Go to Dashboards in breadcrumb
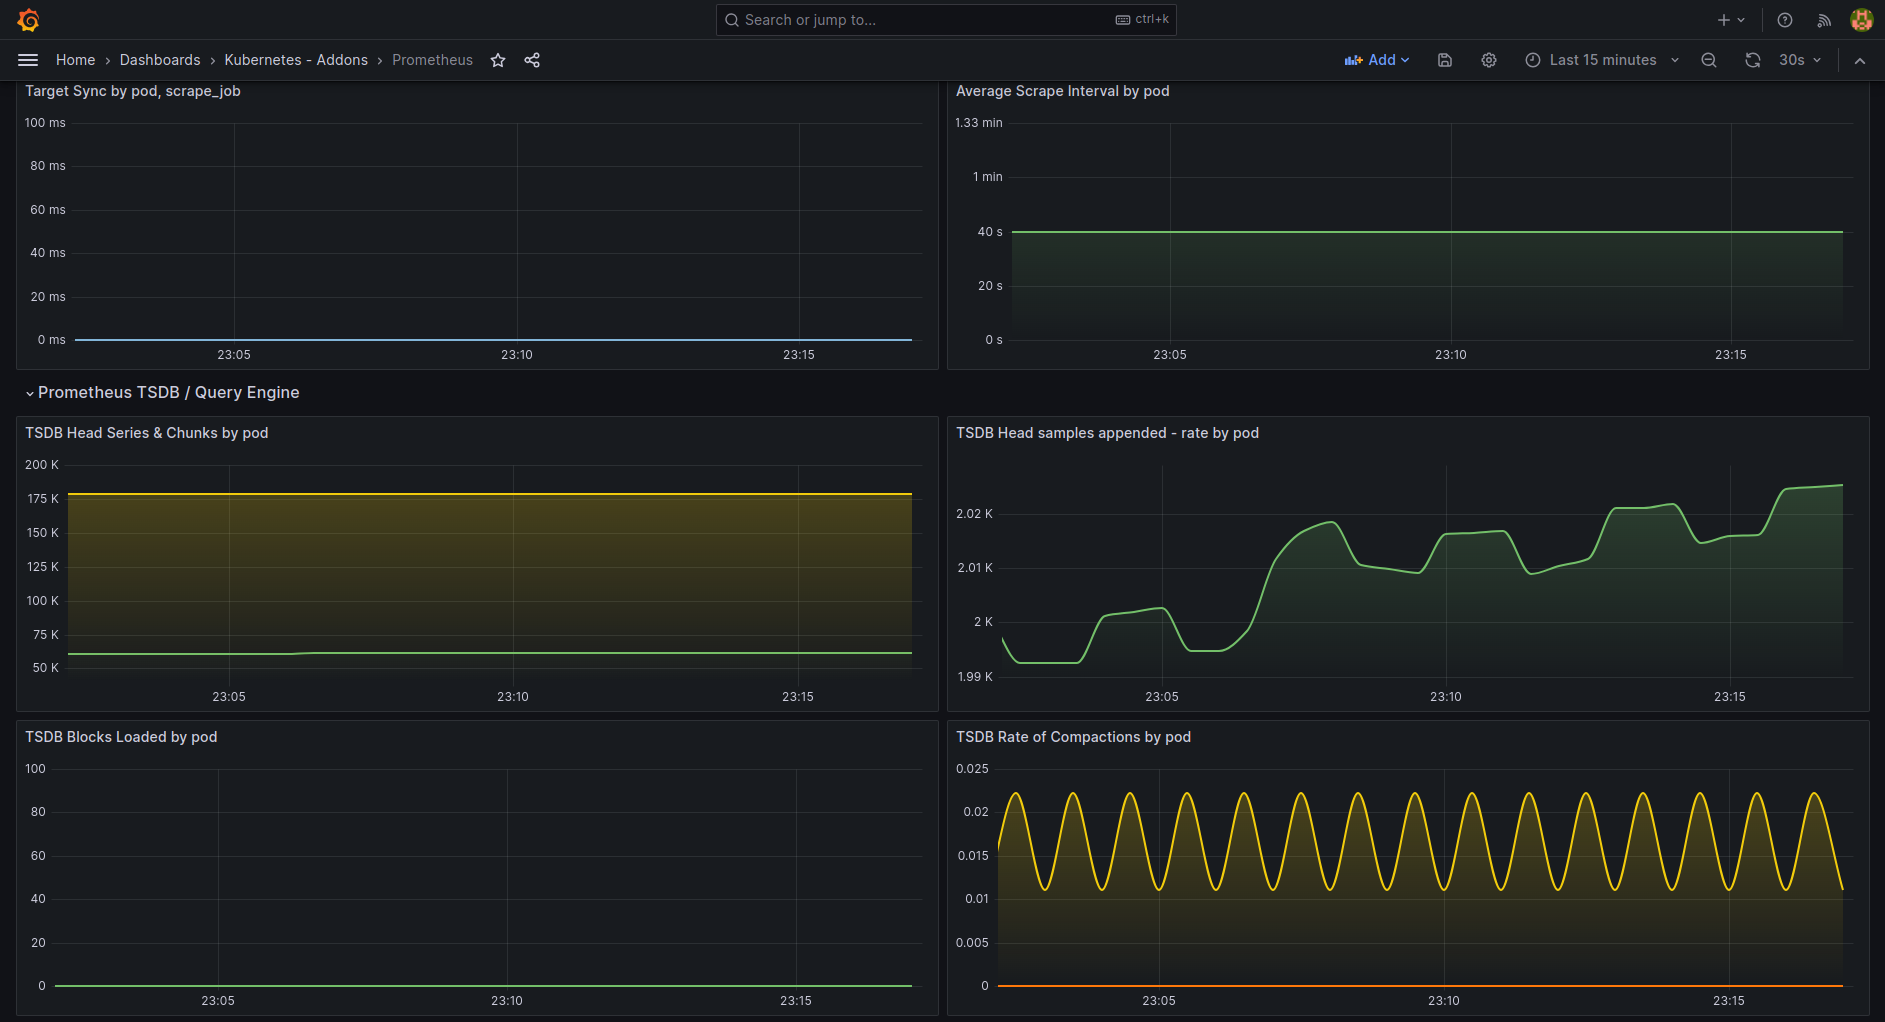This screenshot has width=1885, height=1022. click(160, 60)
